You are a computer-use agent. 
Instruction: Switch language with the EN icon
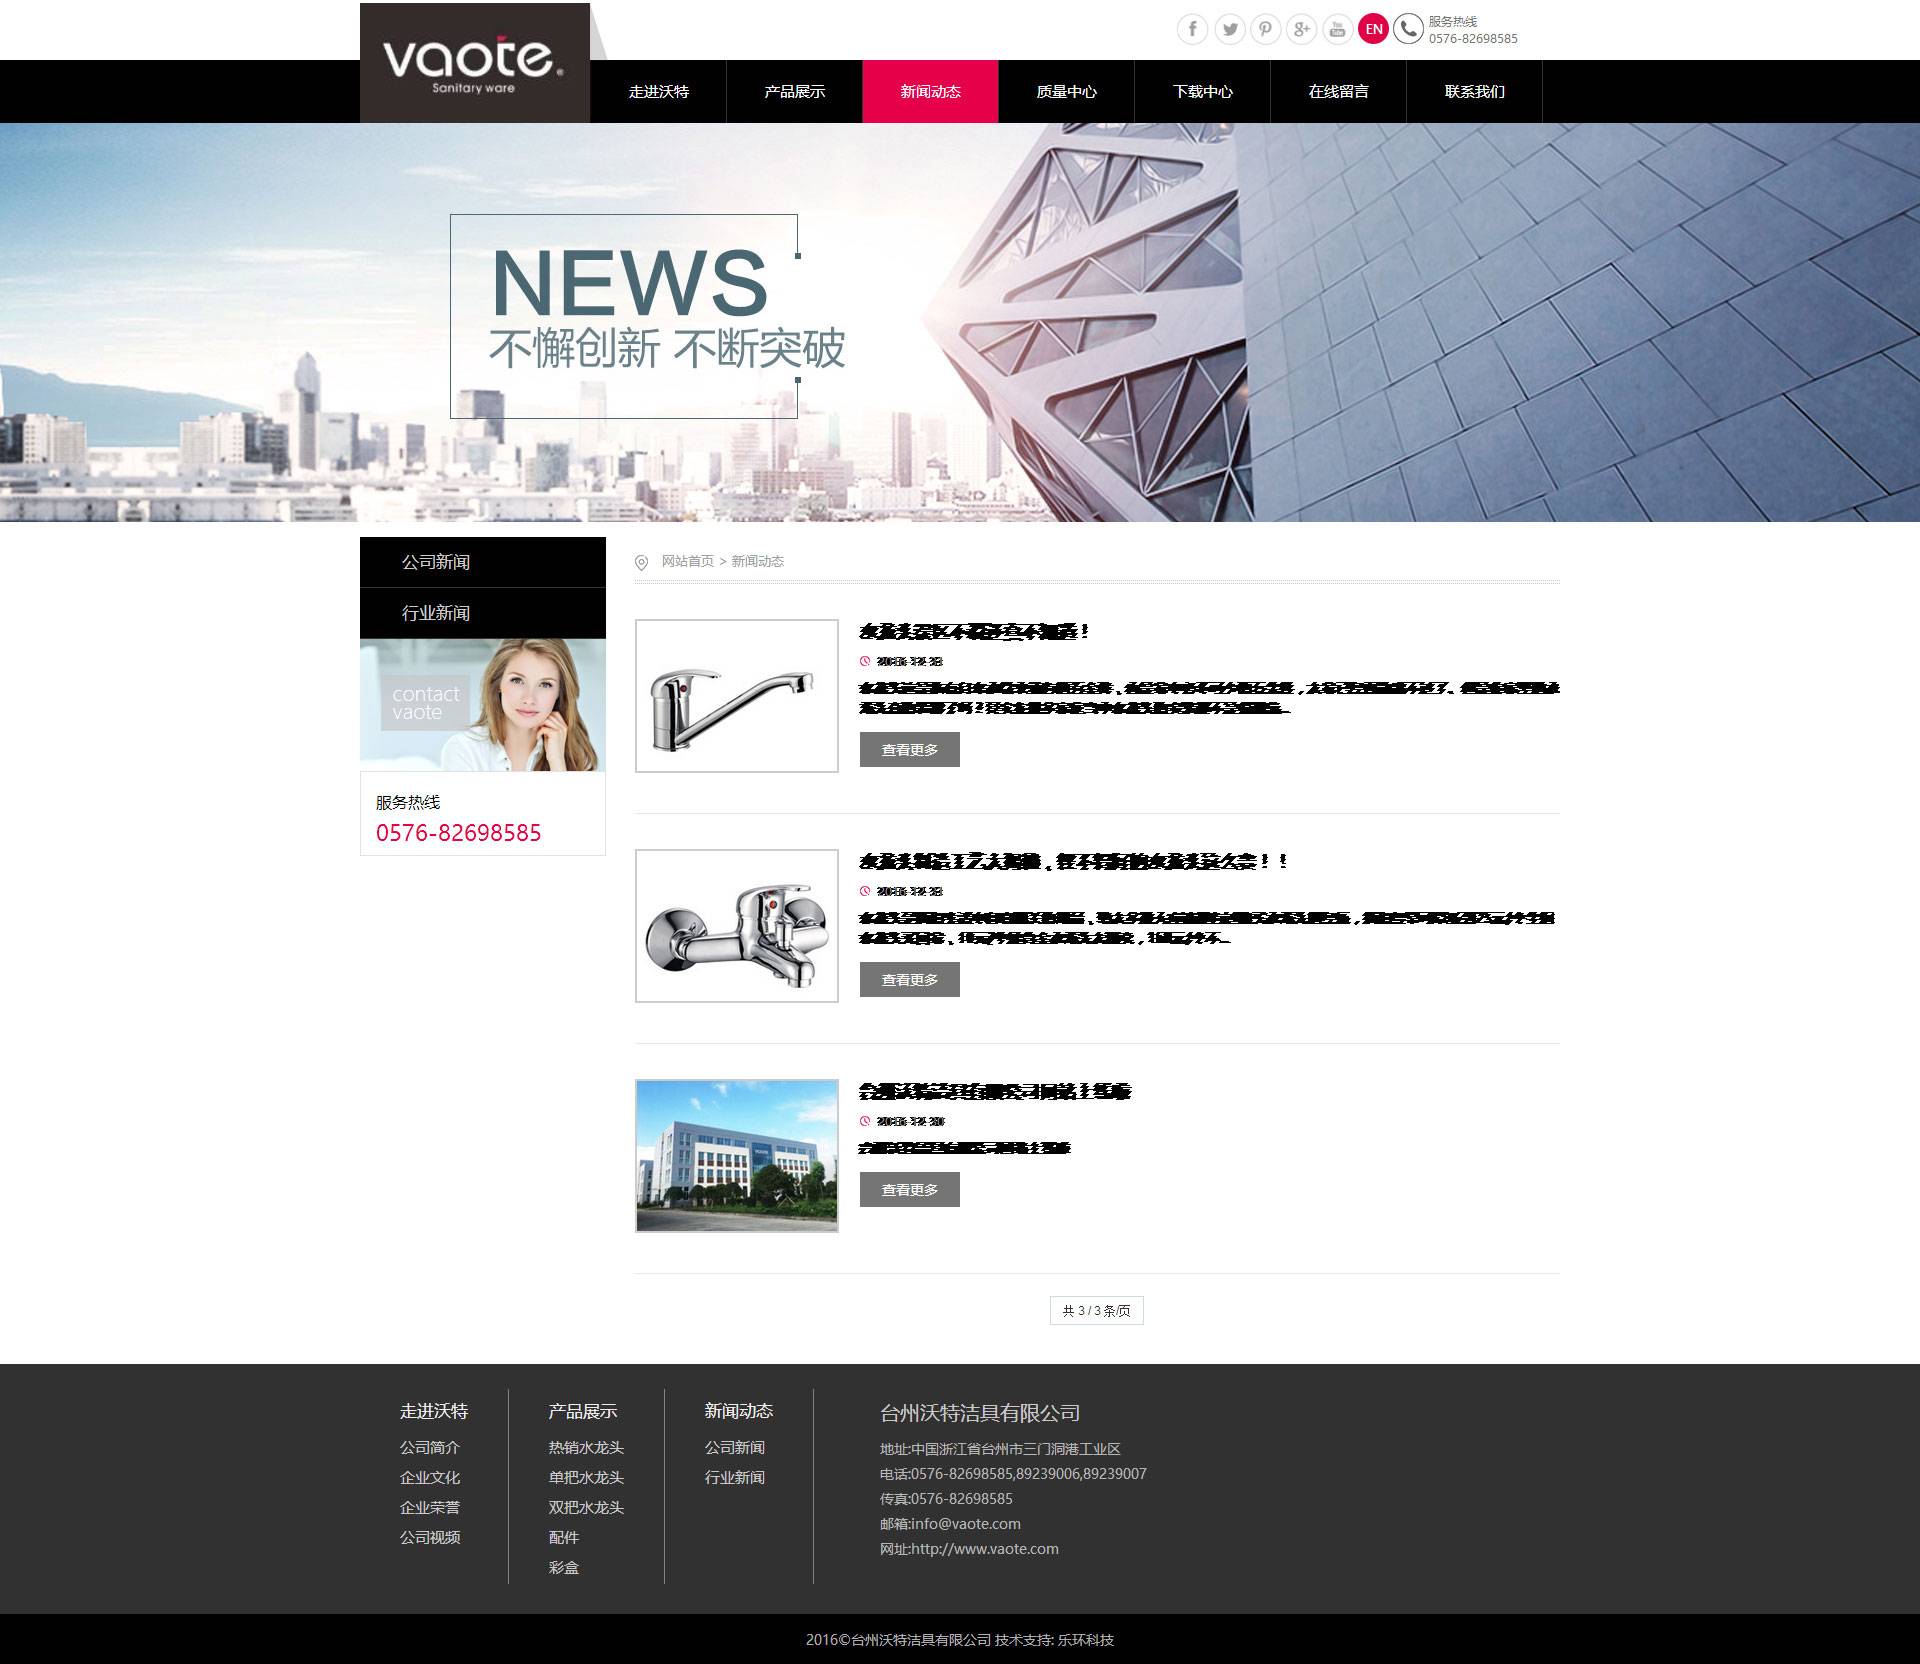1373,29
